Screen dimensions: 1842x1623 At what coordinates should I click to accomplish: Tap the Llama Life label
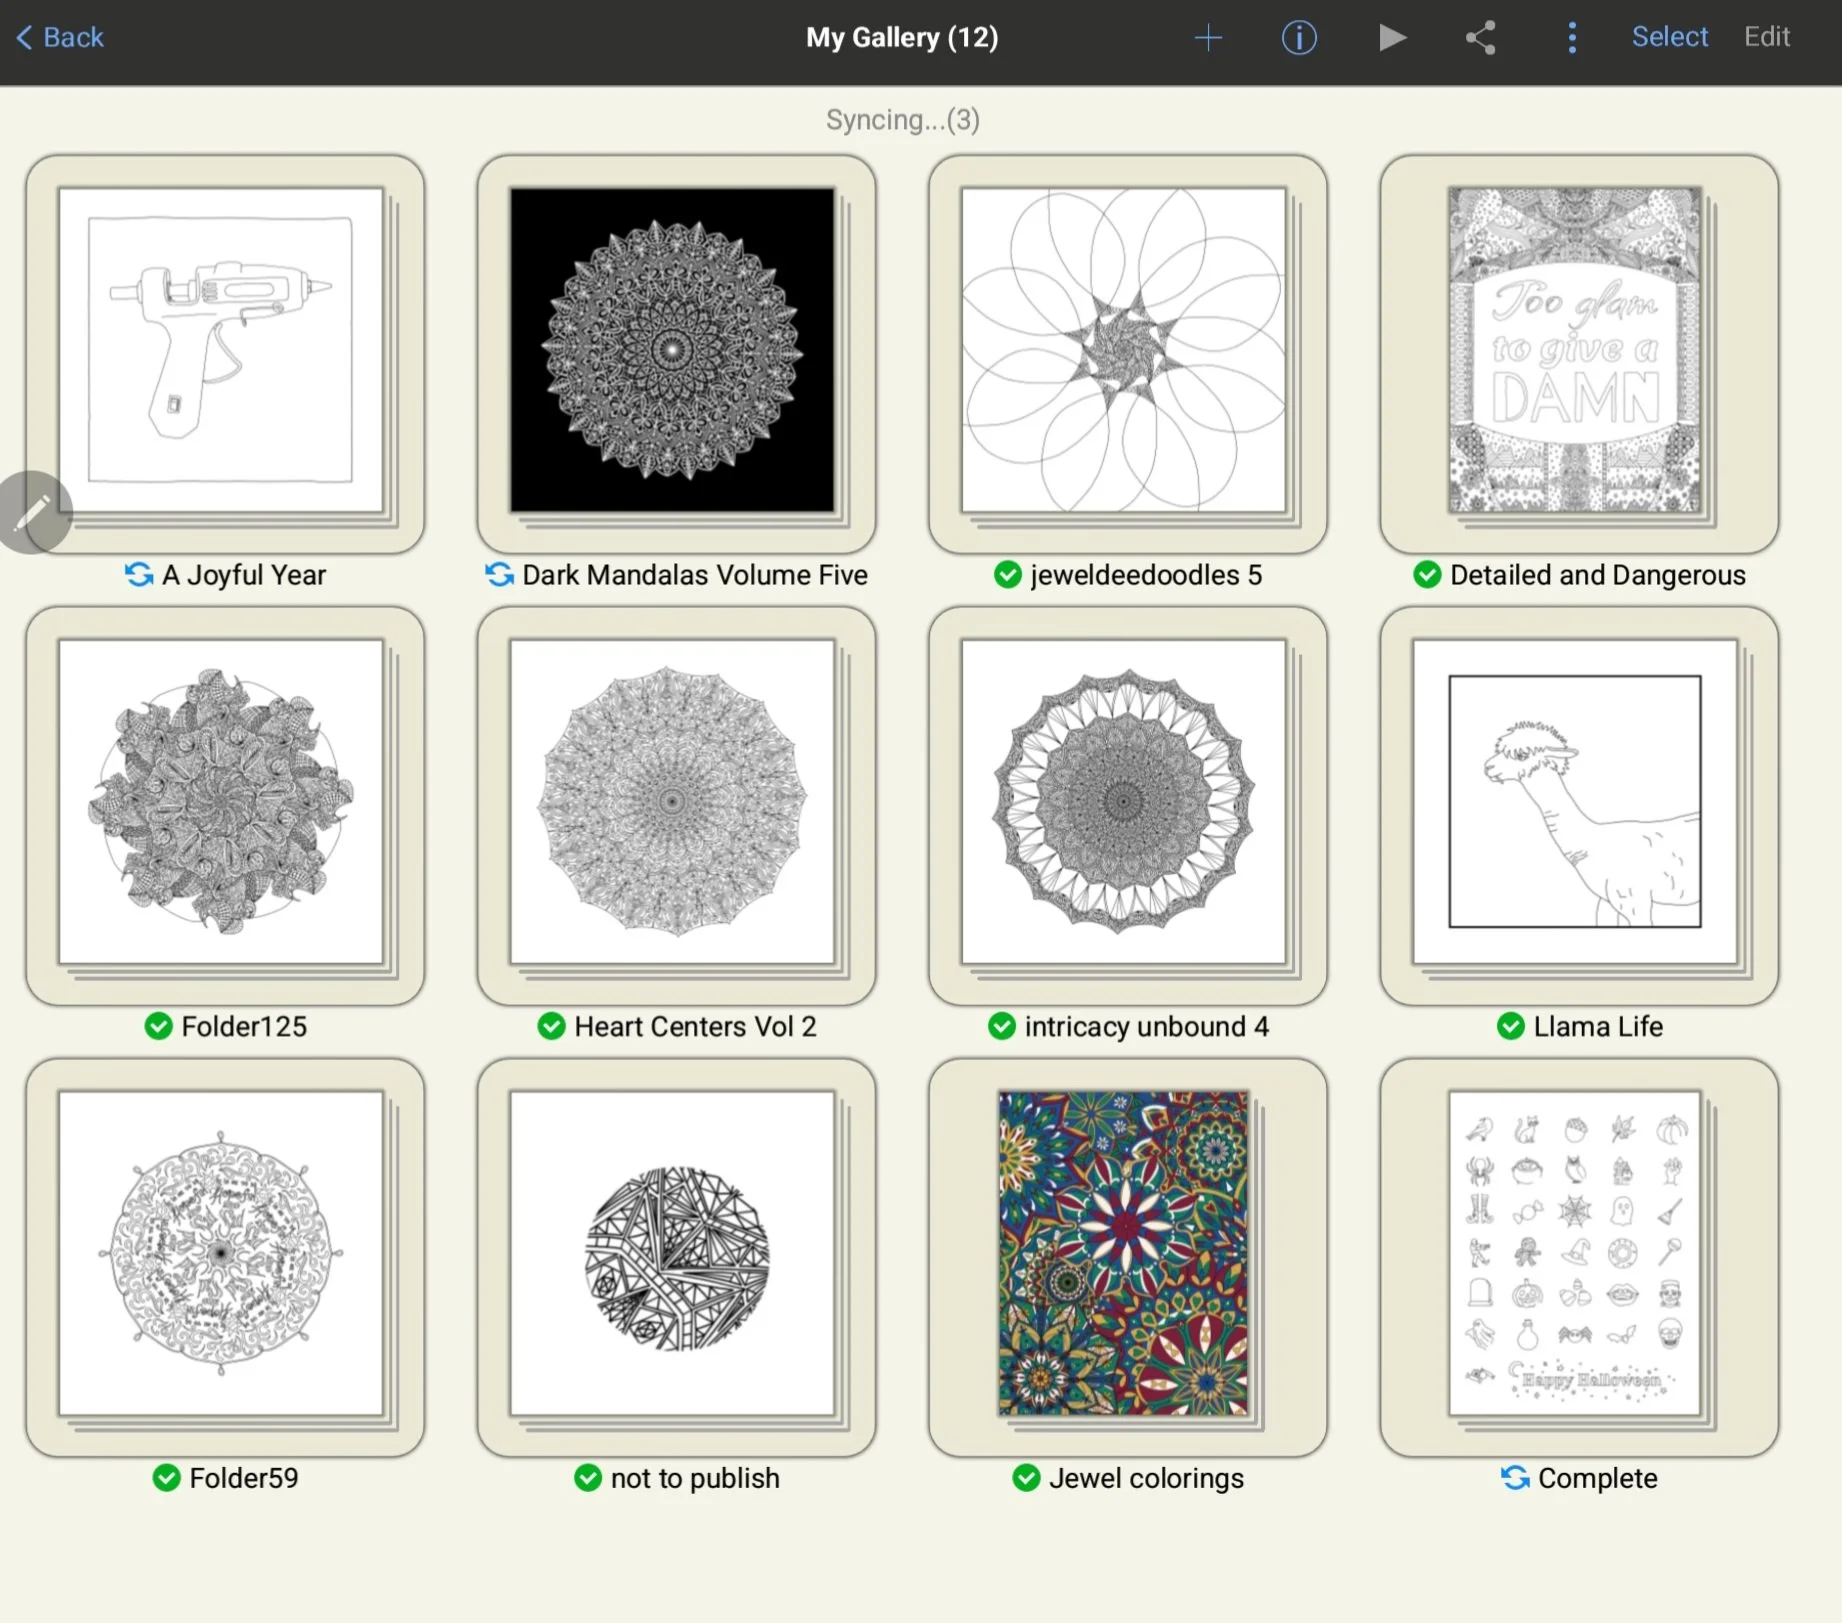pyautogui.click(x=1598, y=1026)
